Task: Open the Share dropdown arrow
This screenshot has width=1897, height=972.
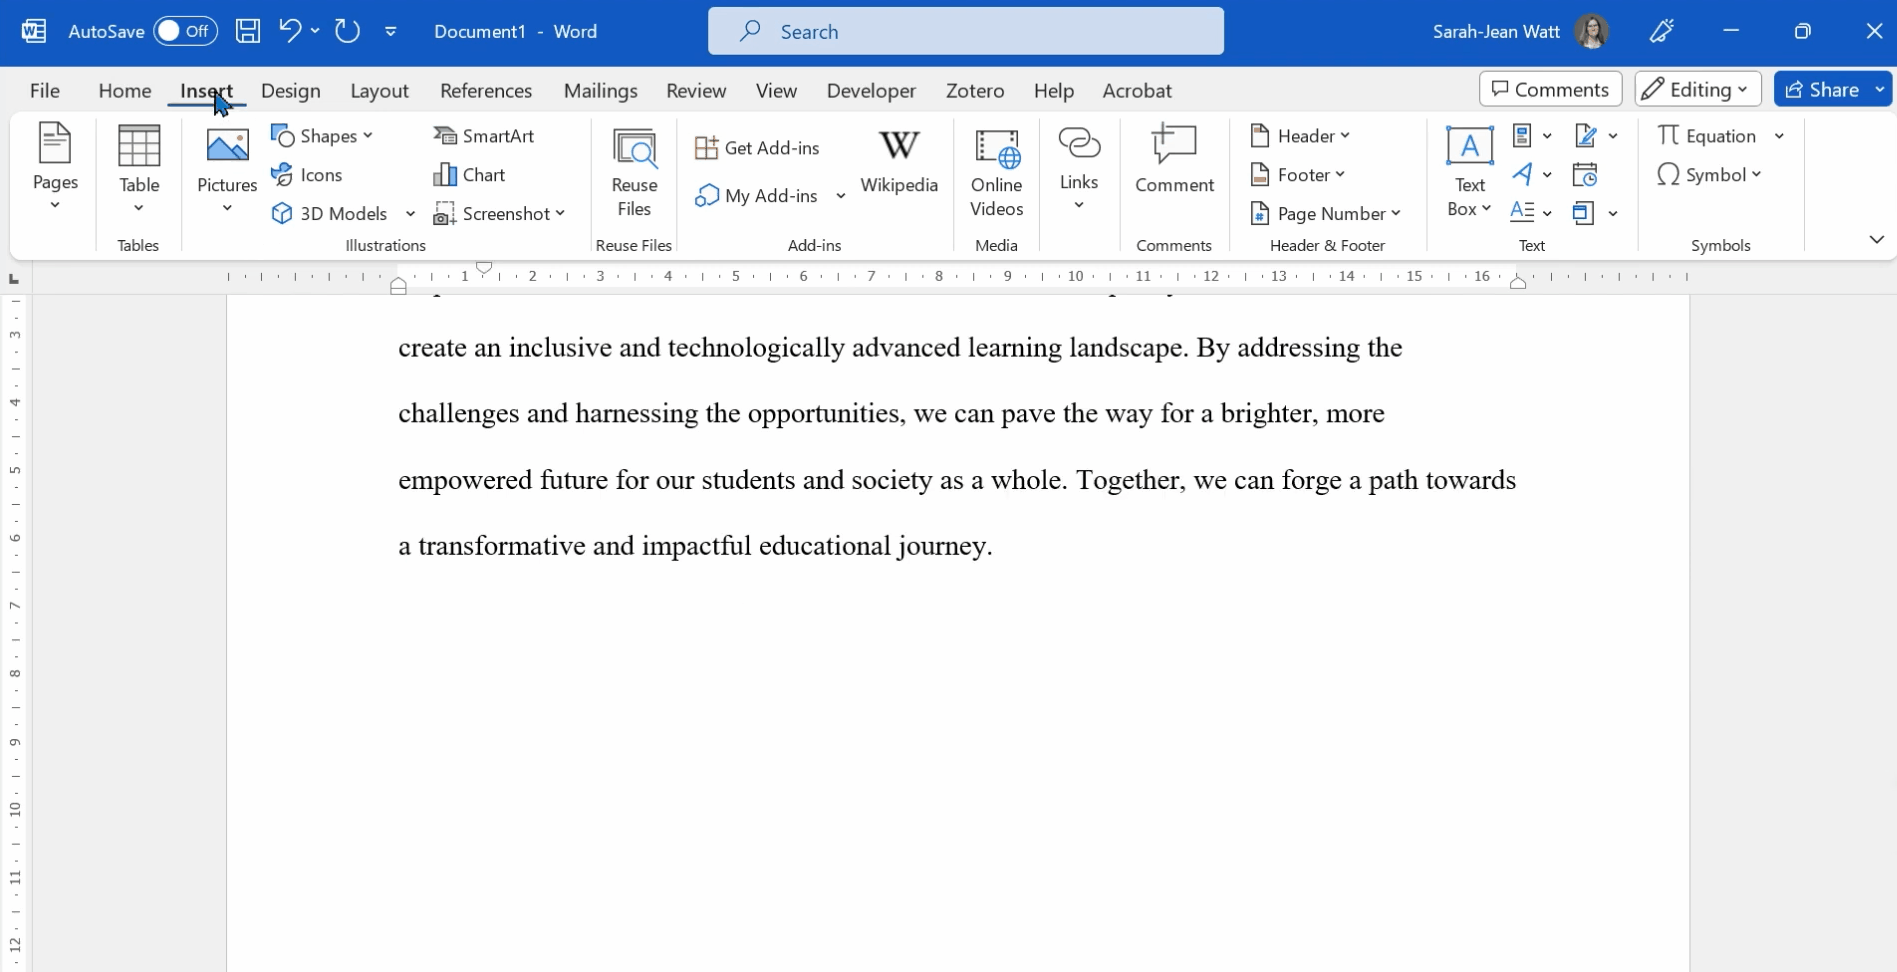Action: click(x=1880, y=89)
